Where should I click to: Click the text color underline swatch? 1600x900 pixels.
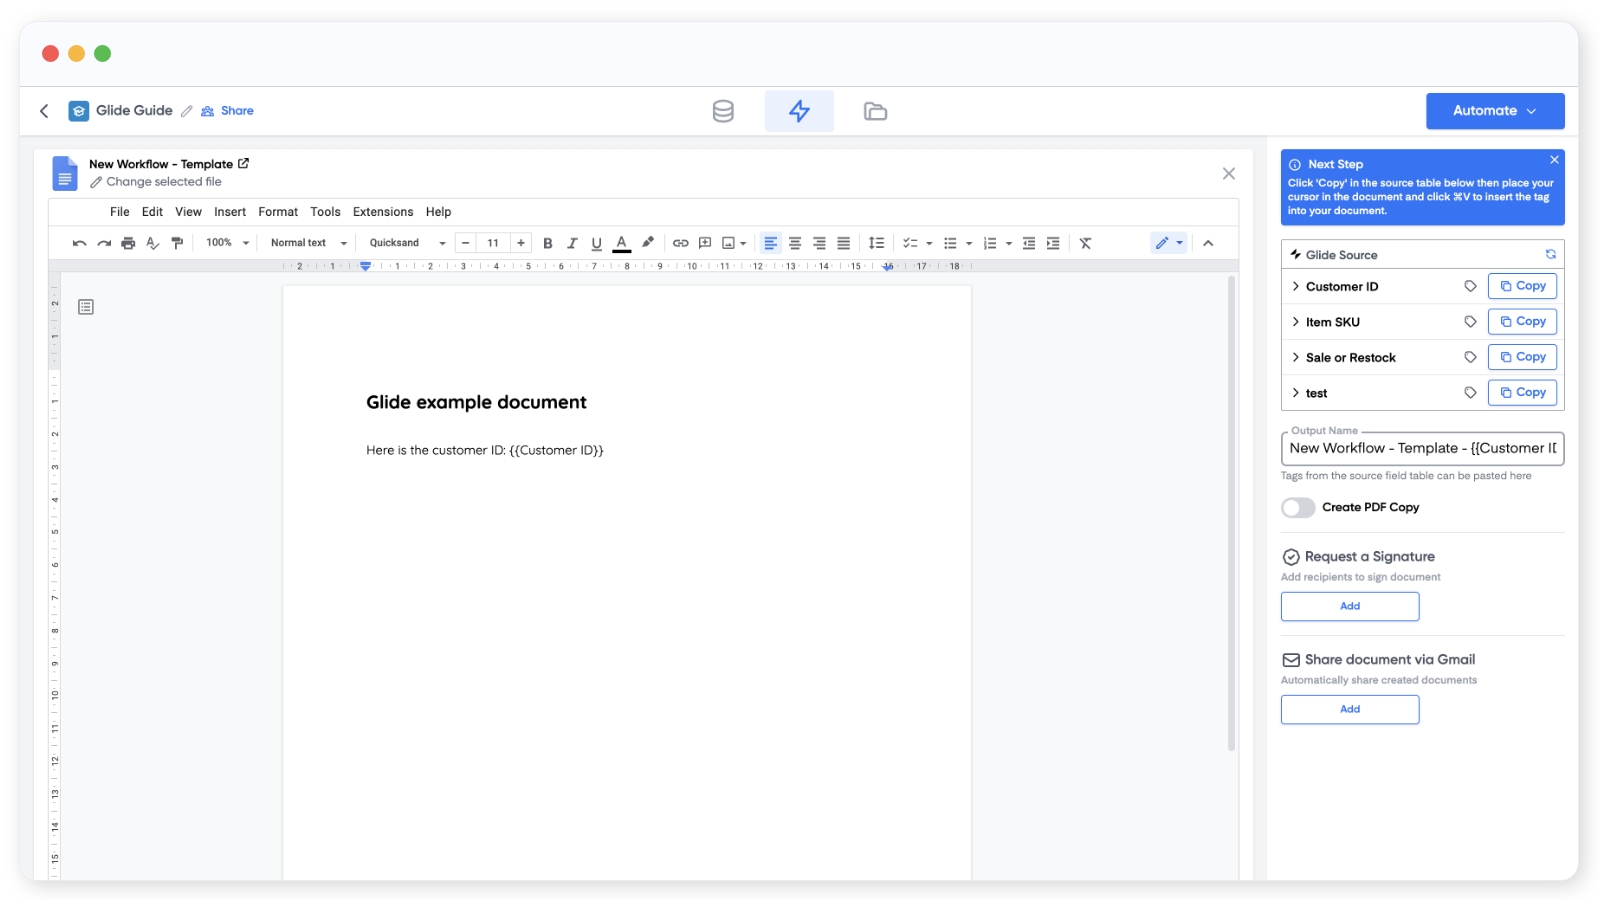(621, 243)
